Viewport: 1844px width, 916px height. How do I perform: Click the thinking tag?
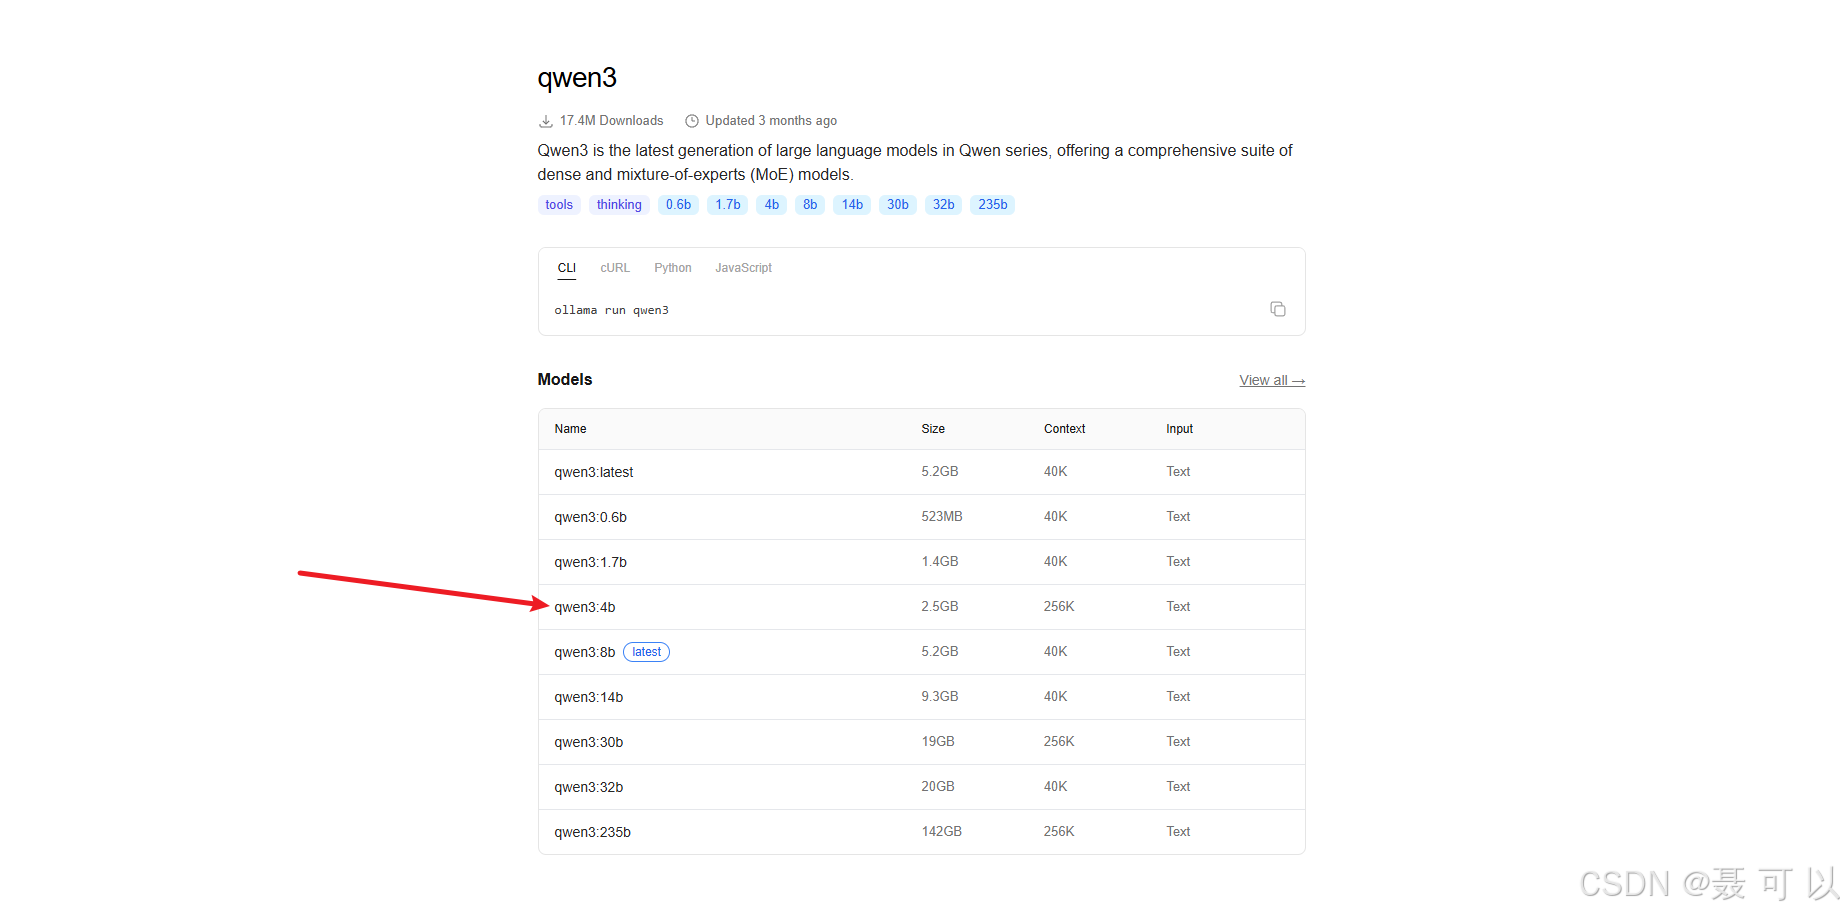(619, 205)
